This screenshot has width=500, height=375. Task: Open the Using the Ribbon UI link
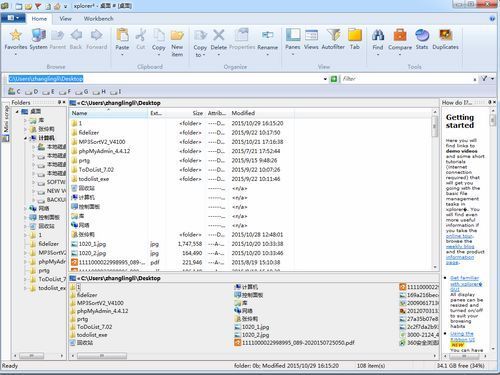tap(462, 337)
